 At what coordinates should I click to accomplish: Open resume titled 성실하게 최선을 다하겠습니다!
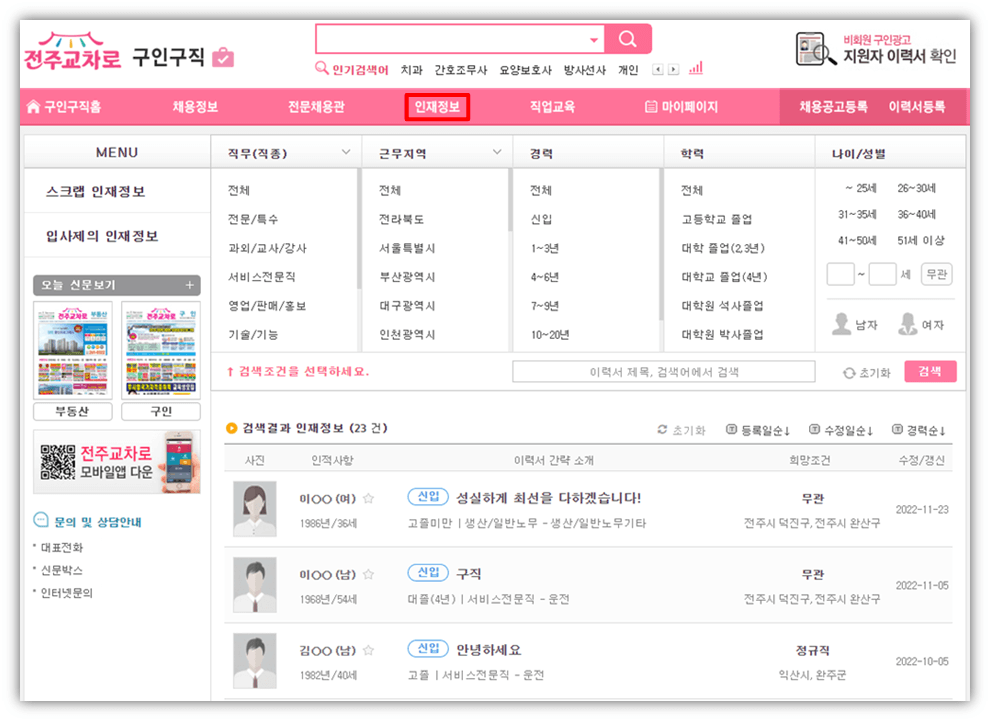(548, 498)
